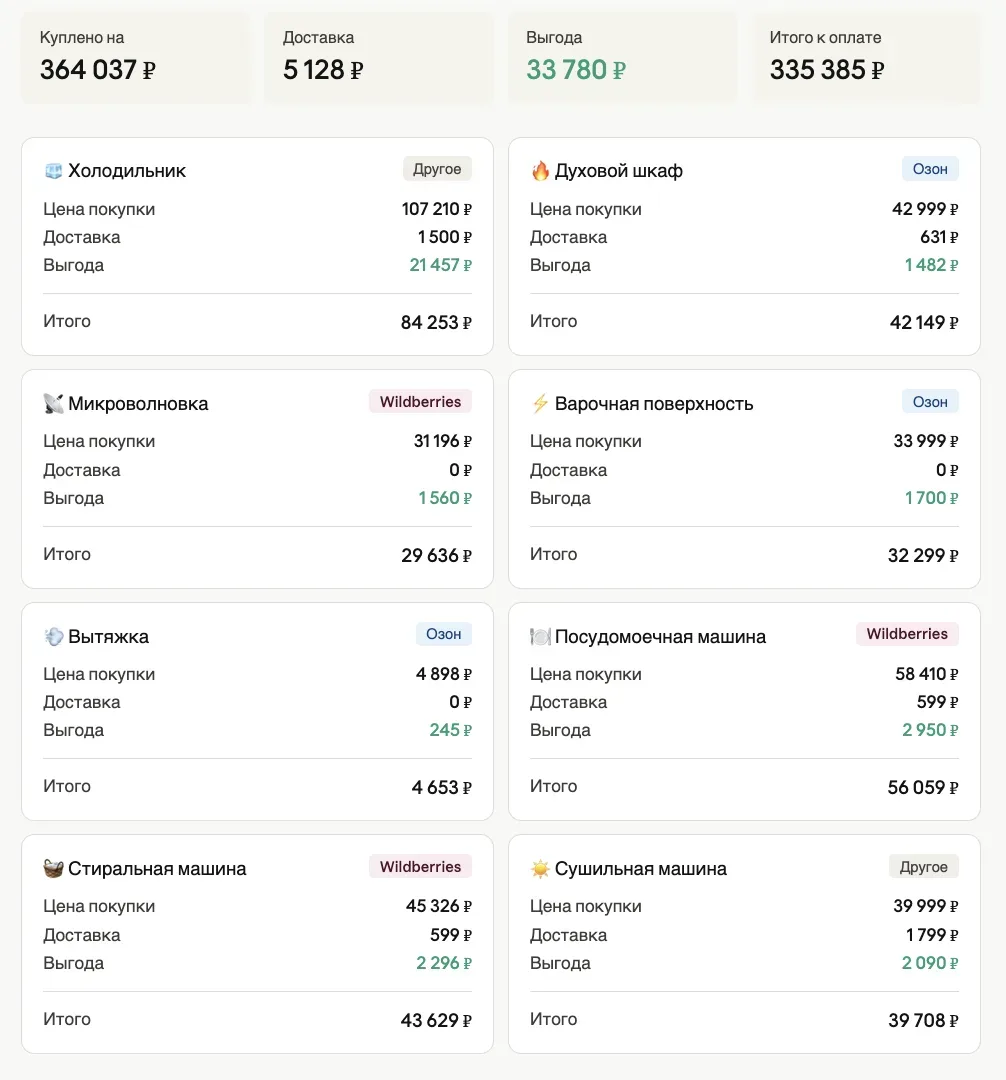The image size is (1006, 1080).
Task: Click the fire icon beside Духовой шкаф
Action: click(x=541, y=171)
